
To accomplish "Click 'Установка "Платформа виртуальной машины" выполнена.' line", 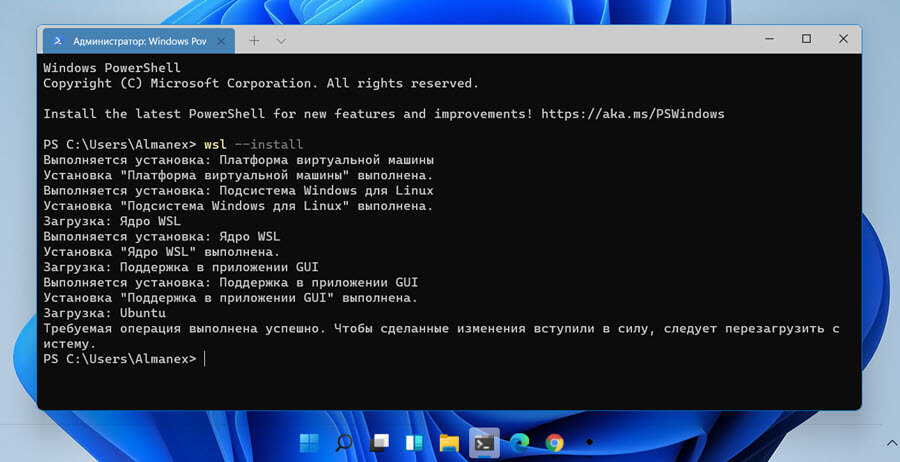I will pos(238,175).
